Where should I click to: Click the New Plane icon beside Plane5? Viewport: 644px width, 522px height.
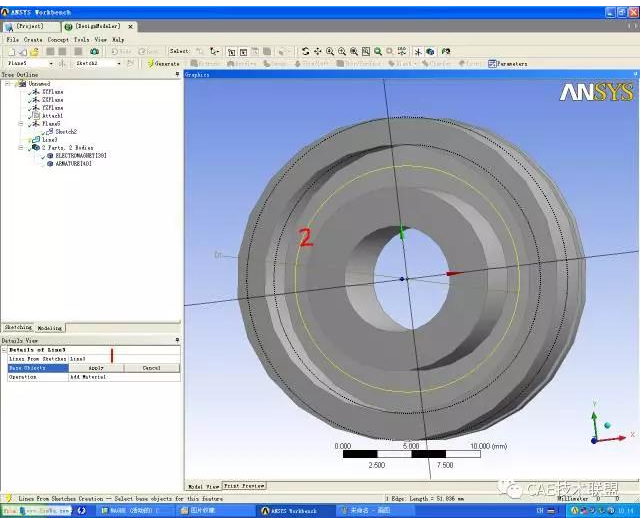62,64
